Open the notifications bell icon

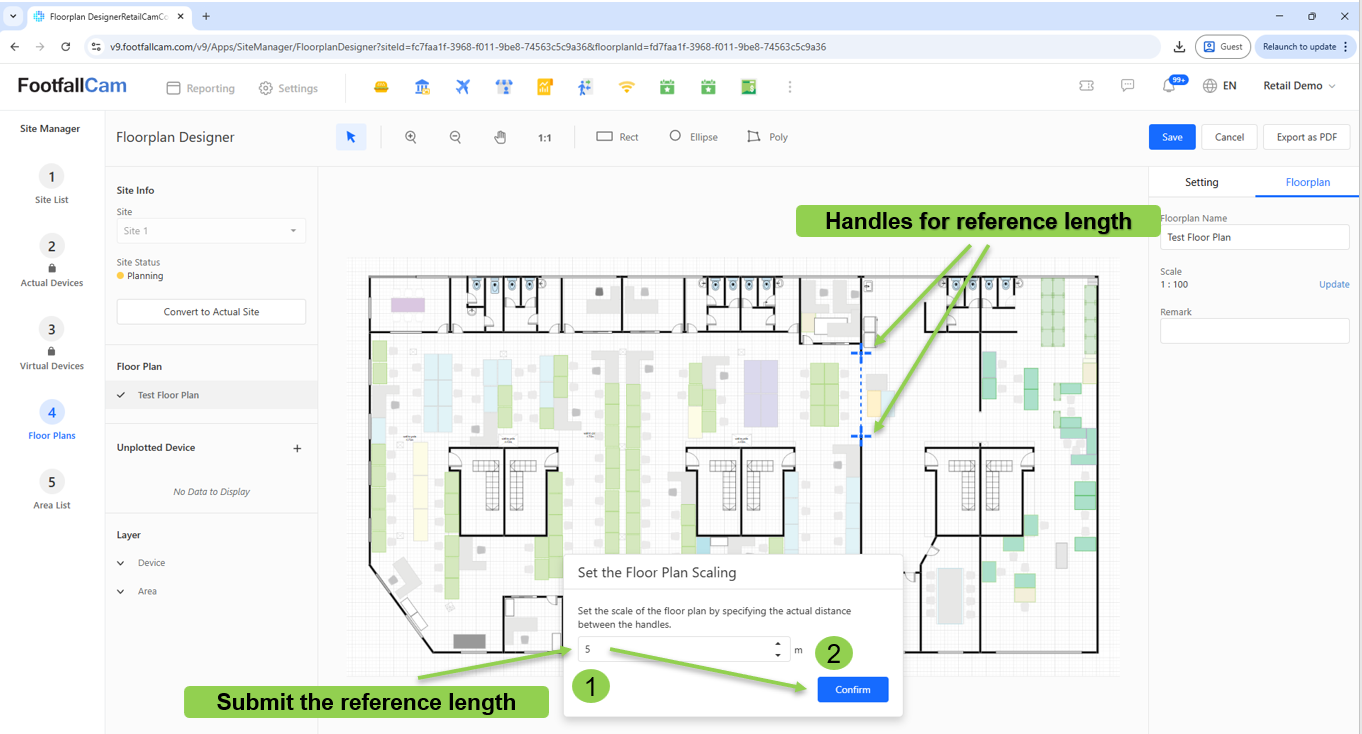tap(1169, 87)
